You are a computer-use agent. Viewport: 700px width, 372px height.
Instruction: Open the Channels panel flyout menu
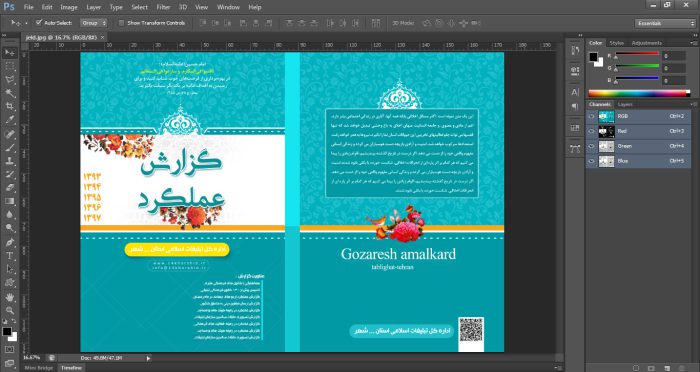click(694, 104)
